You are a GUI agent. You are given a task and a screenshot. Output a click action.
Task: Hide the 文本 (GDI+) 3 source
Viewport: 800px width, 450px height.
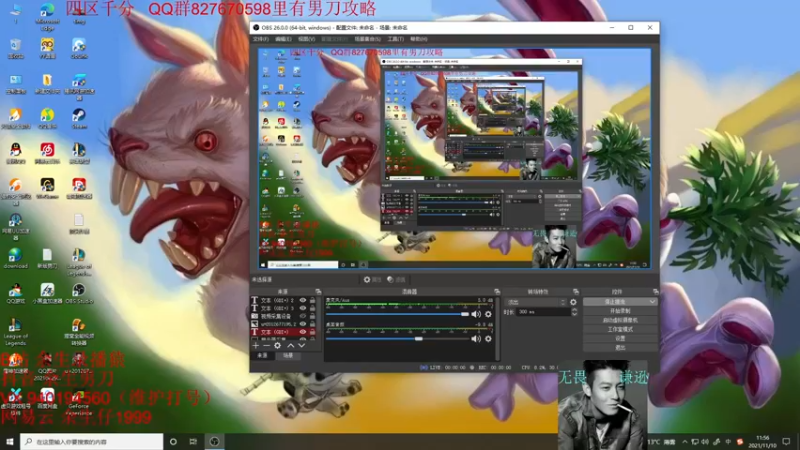pos(303,308)
